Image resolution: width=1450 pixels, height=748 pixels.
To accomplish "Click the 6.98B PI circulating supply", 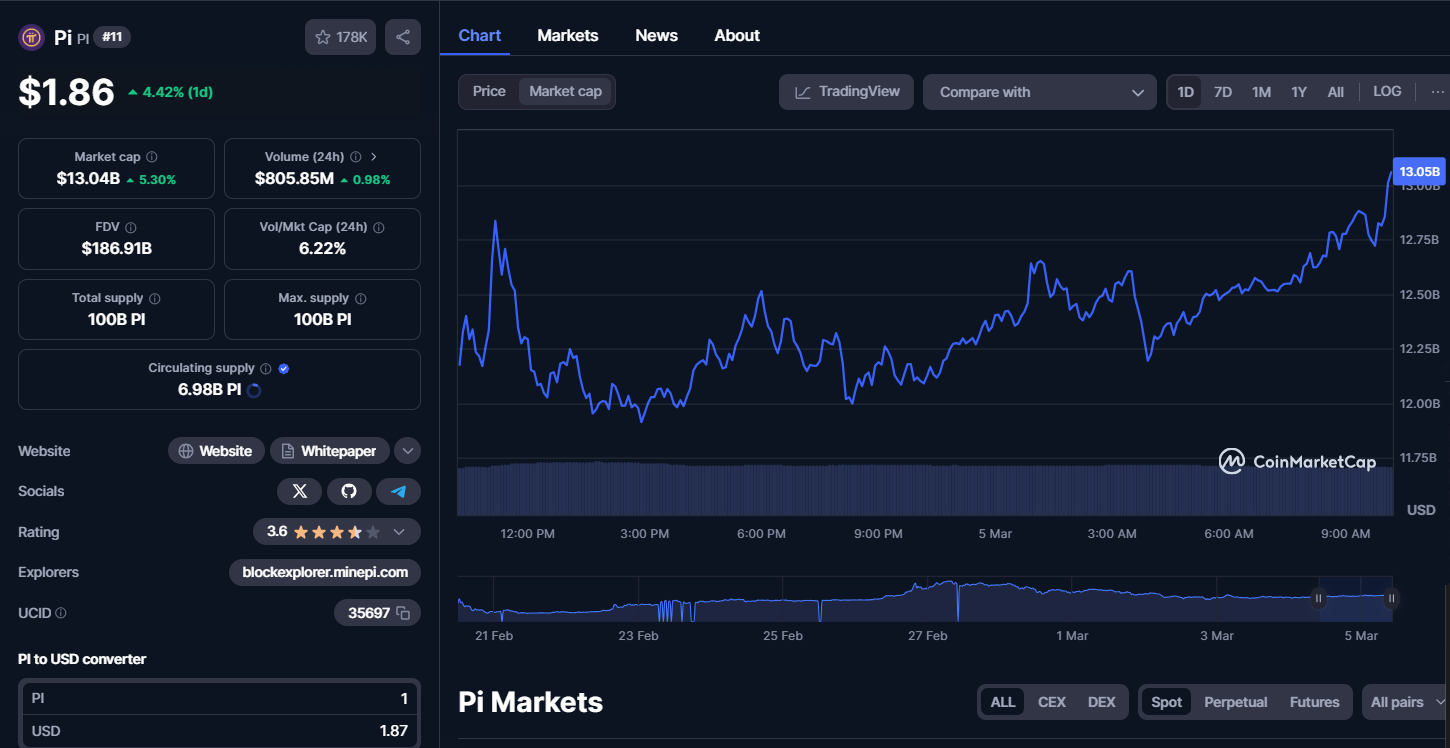I will 209,389.
